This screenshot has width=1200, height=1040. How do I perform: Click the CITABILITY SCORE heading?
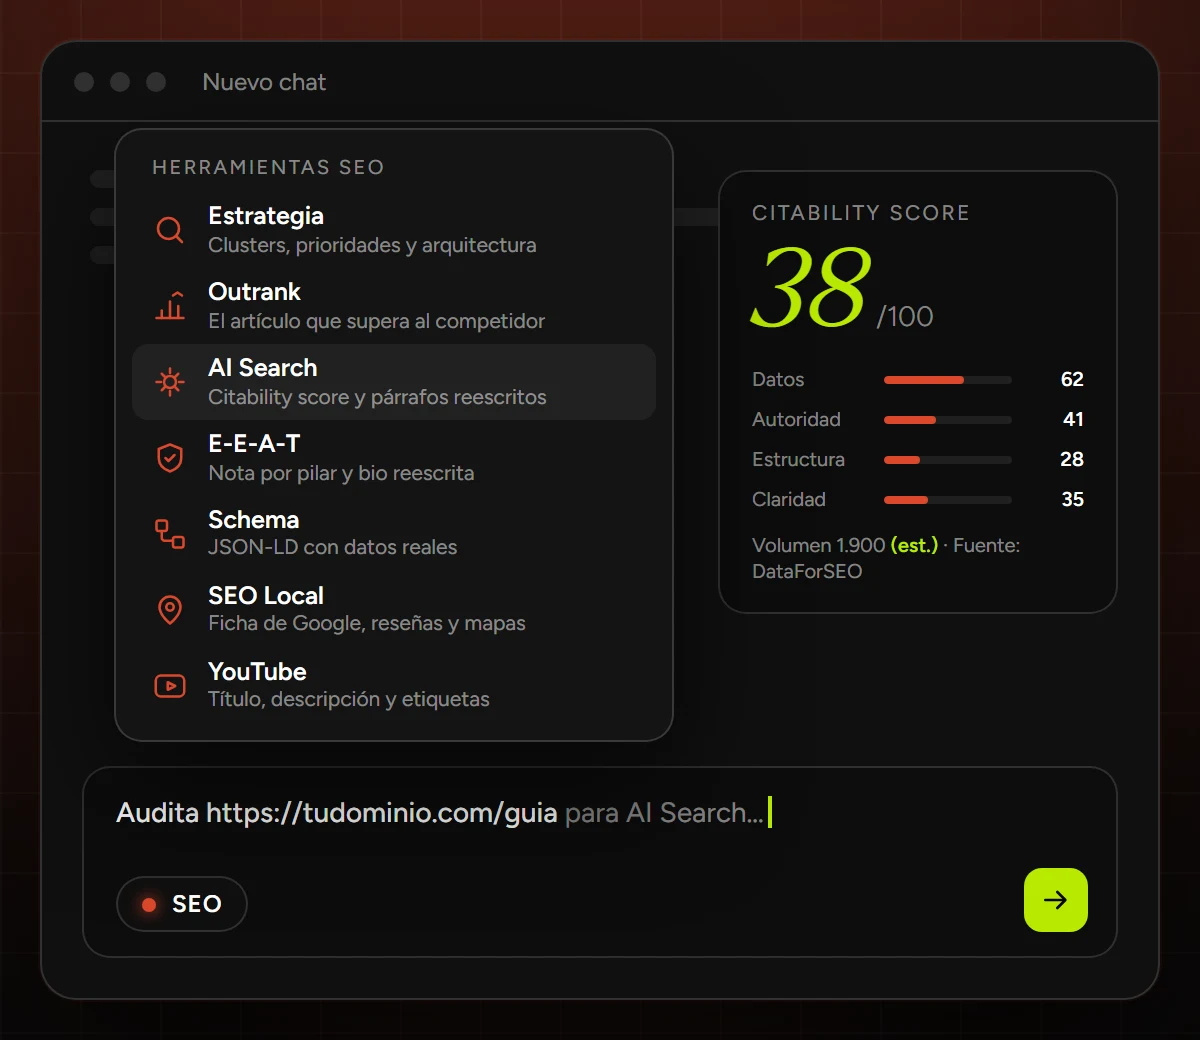pyautogui.click(x=861, y=213)
